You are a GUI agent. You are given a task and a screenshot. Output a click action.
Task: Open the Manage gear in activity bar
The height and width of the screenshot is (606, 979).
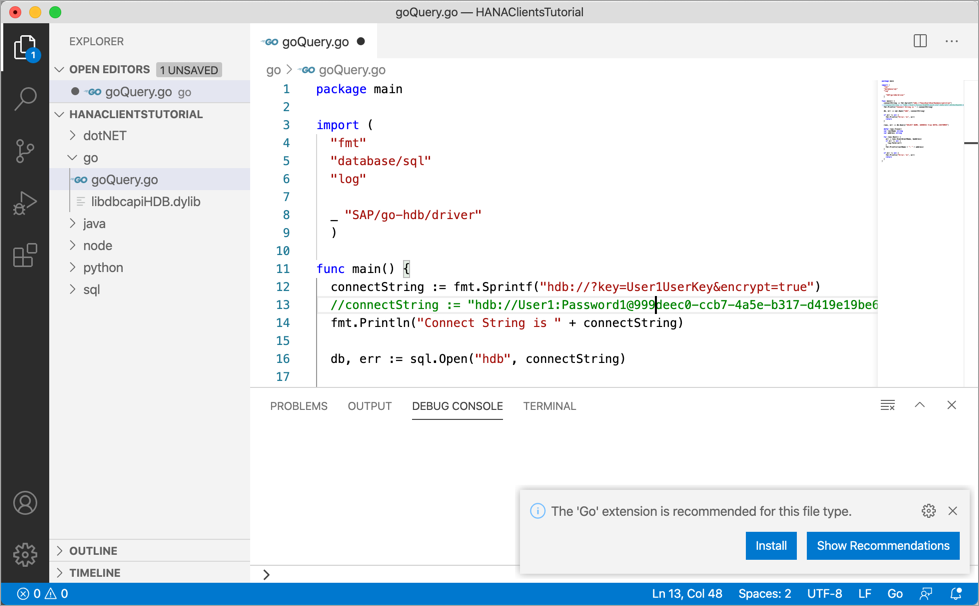25,554
